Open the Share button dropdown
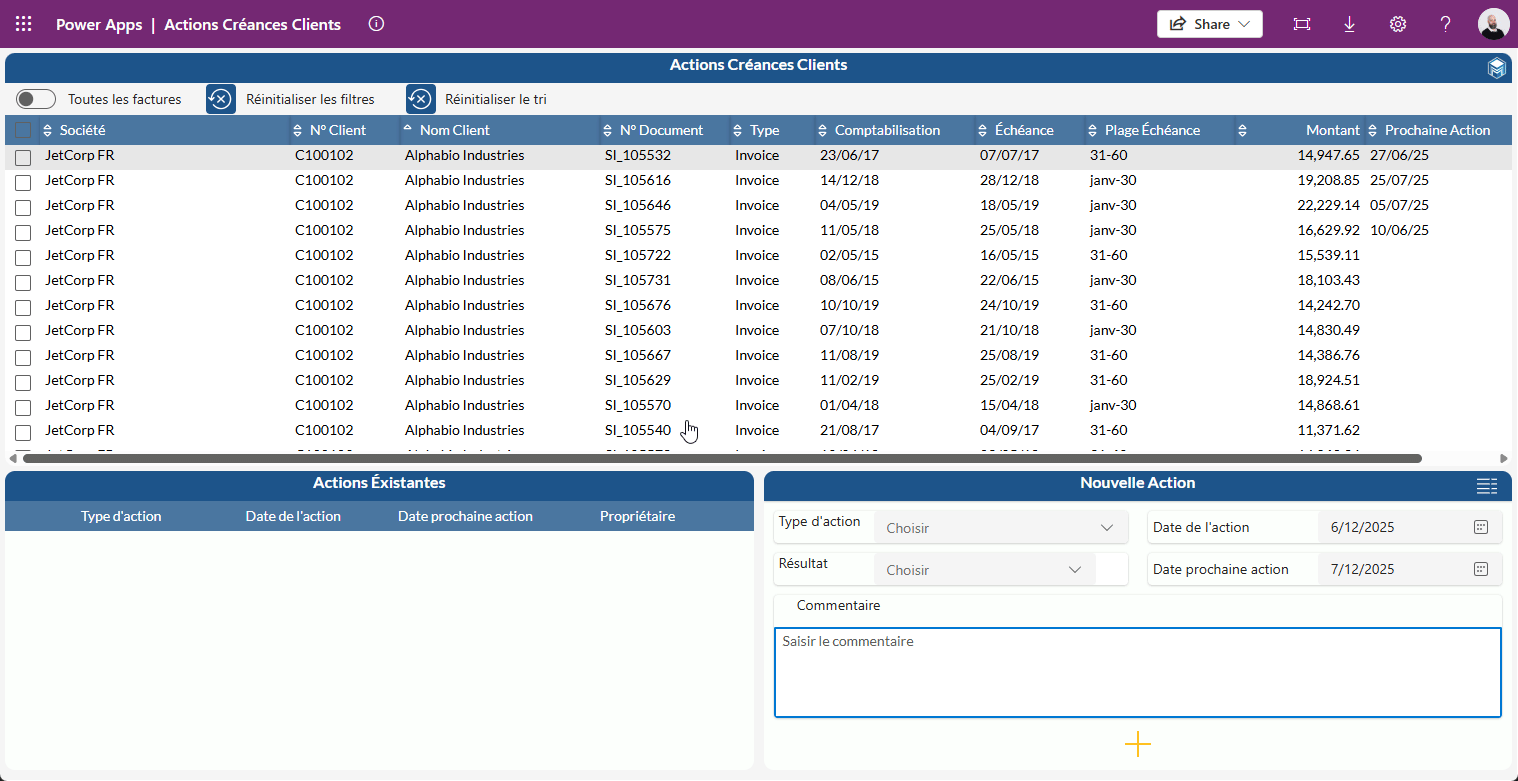The width and height of the screenshot is (1518, 781). 1210,24
